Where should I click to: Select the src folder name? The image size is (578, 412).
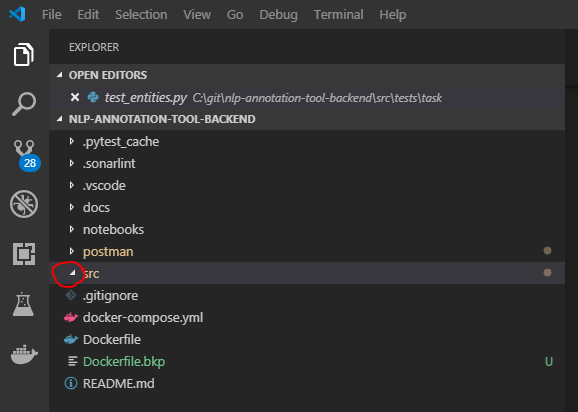tap(91, 273)
